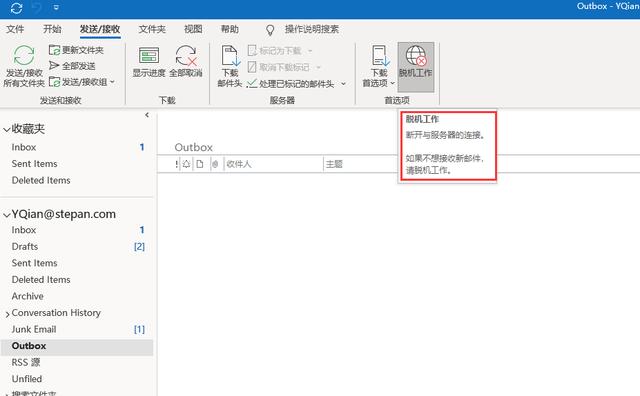
Task: Open the quick access toolbar customize arrow
Action: point(56,8)
